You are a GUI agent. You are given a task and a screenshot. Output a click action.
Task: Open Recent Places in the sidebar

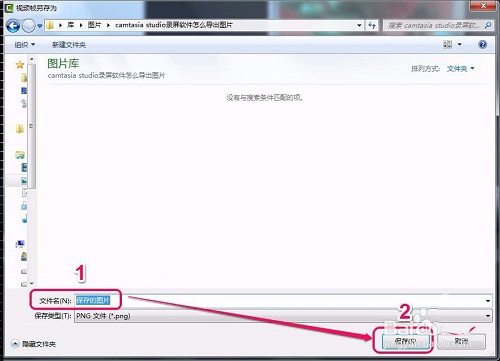point(24,103)
